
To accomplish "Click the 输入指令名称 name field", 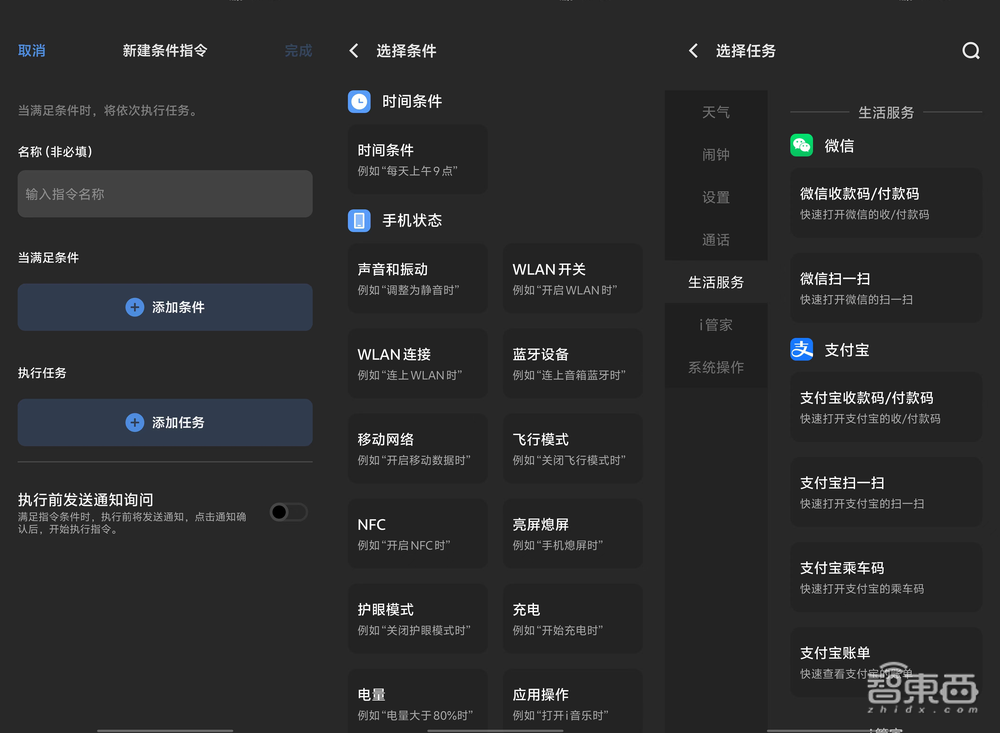I will pyautogui.click(x=165, y=193).
